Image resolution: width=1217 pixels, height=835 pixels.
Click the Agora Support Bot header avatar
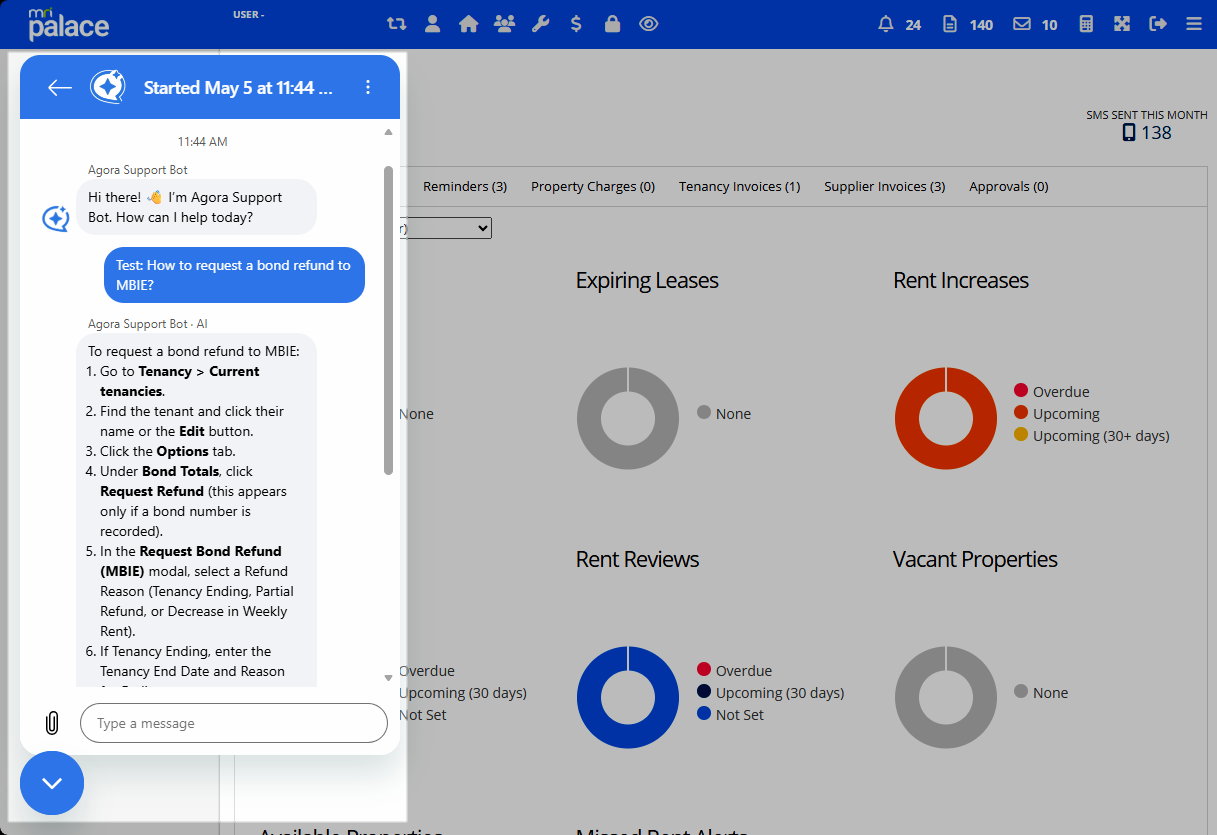tap(108, 88)
